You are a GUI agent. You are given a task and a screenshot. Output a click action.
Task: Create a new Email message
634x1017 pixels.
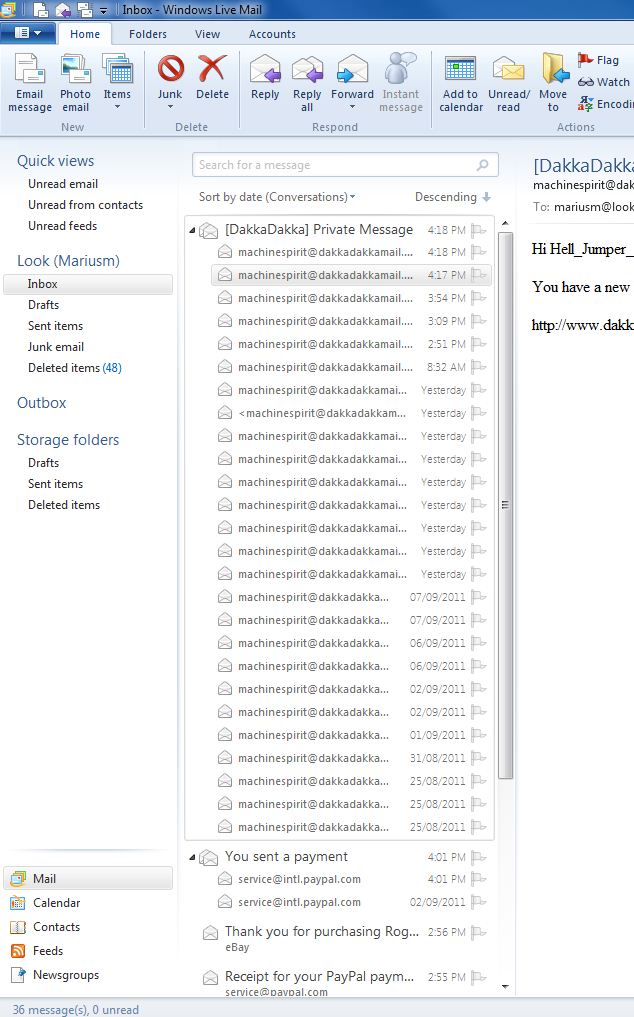point(30,83)
